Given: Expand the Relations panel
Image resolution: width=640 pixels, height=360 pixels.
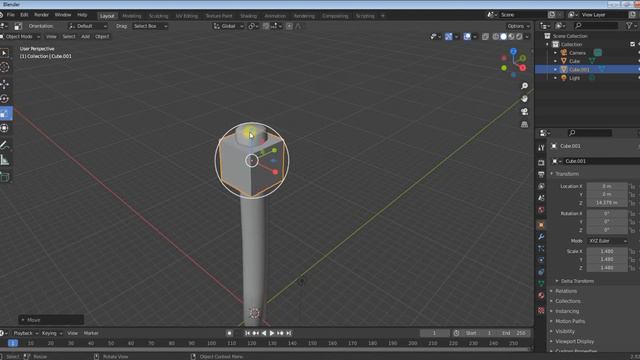Looking at the screenshot, I should tap(566, 291).
